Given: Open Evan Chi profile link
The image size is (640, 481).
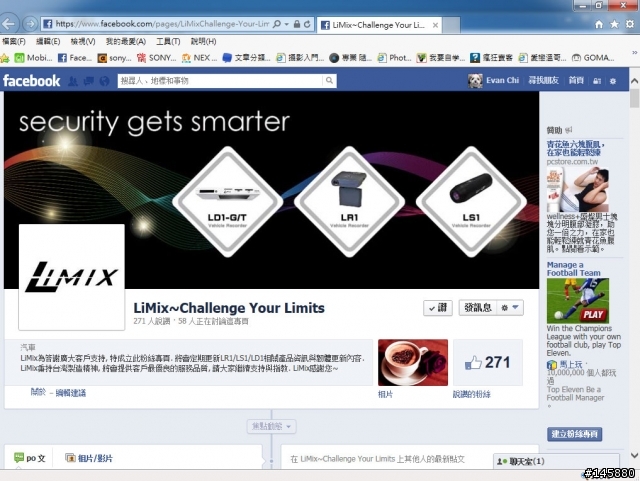Looking at the screenshot, I should pos(502,80).
